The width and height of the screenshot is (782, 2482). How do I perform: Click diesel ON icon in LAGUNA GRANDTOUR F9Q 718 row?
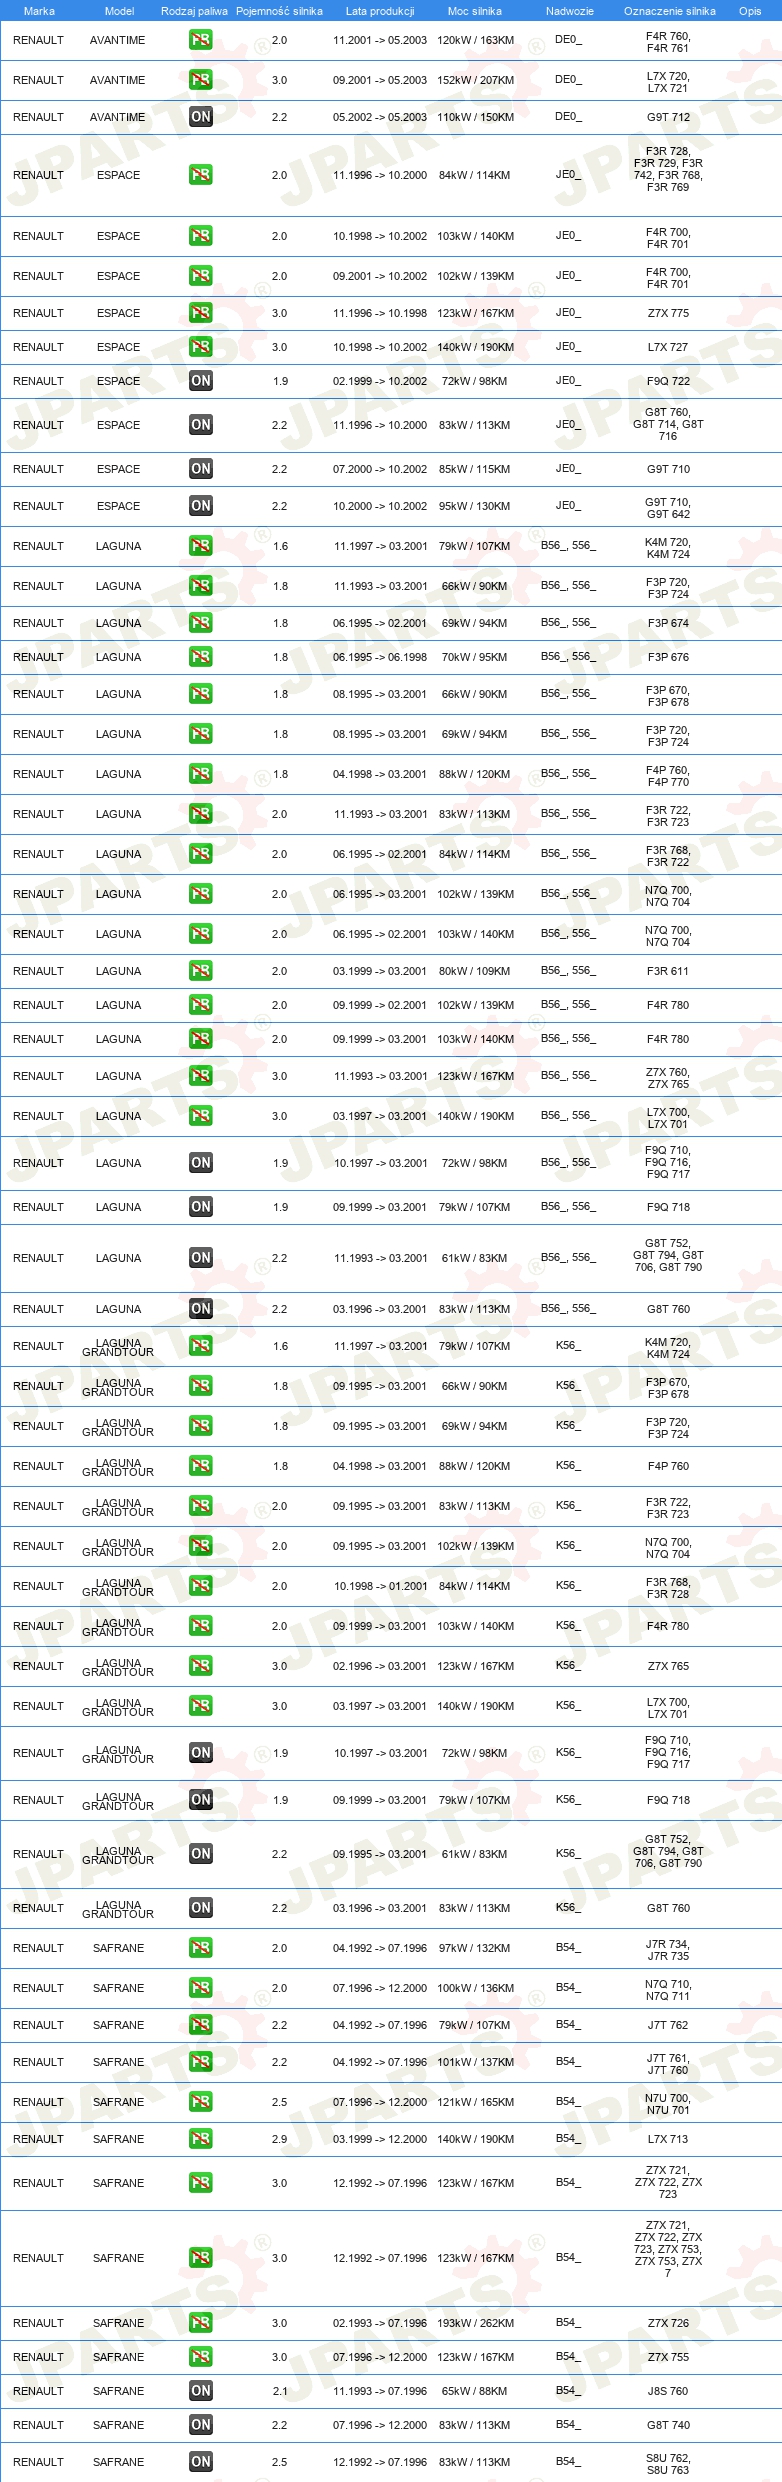pyautogui.click(x=201, y=1800)
